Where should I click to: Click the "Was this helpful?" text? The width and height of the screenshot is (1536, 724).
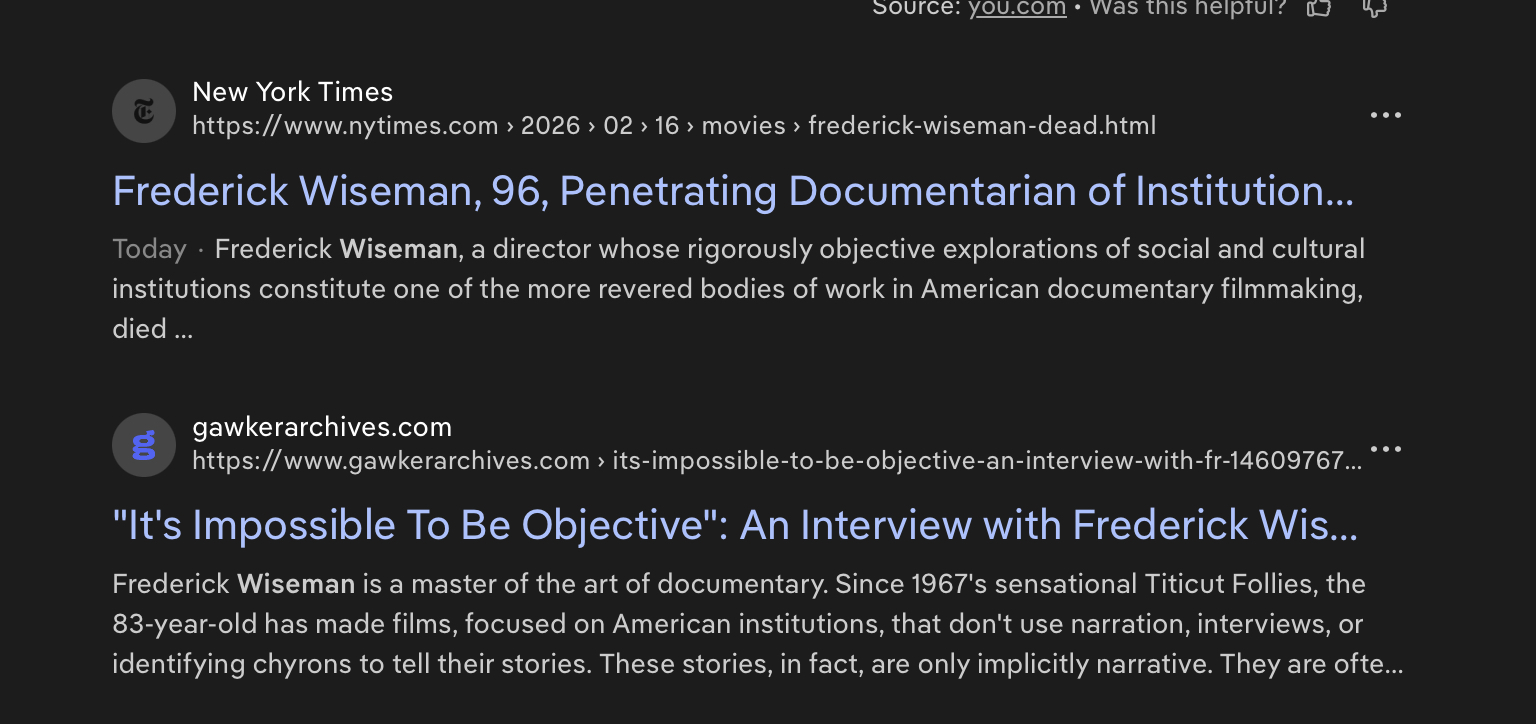click(x=1187, y=8)
